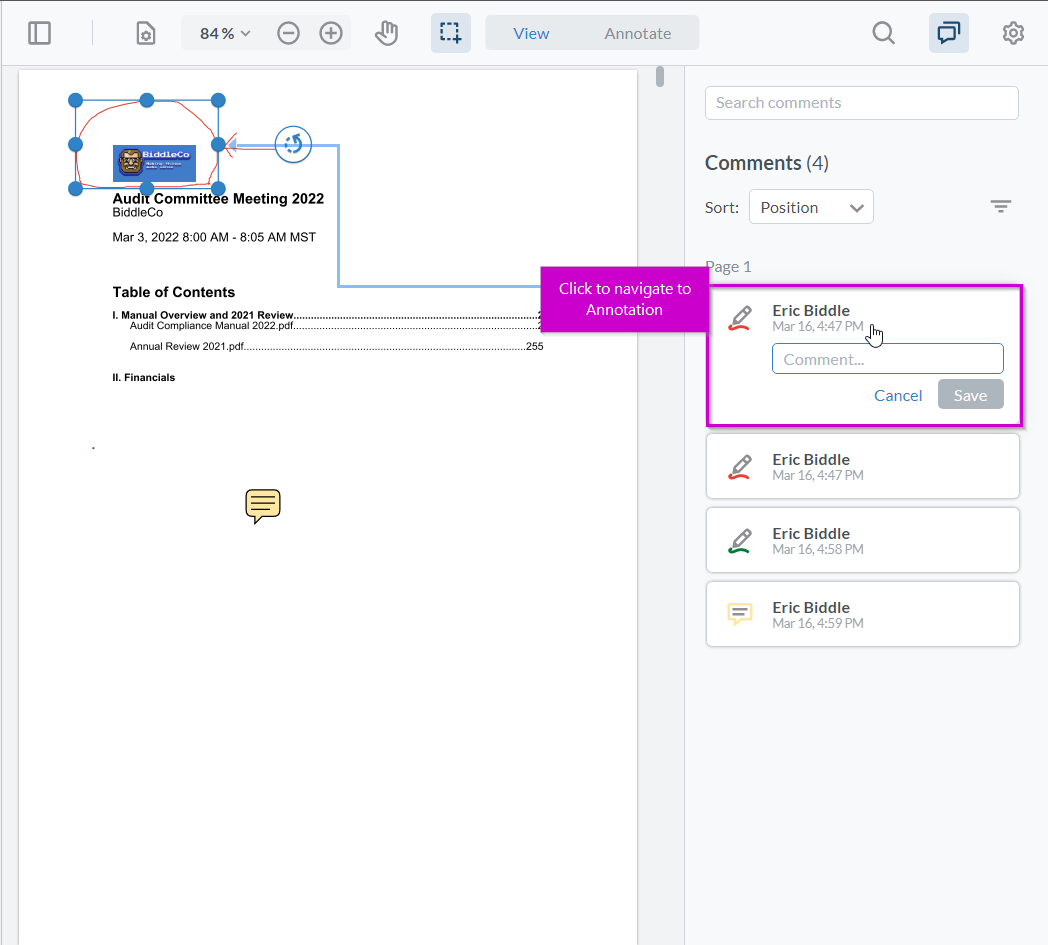Click the rotate handle of the selected annotation
Viewport: 1048px width, 945px height.
tap(293, 144)
